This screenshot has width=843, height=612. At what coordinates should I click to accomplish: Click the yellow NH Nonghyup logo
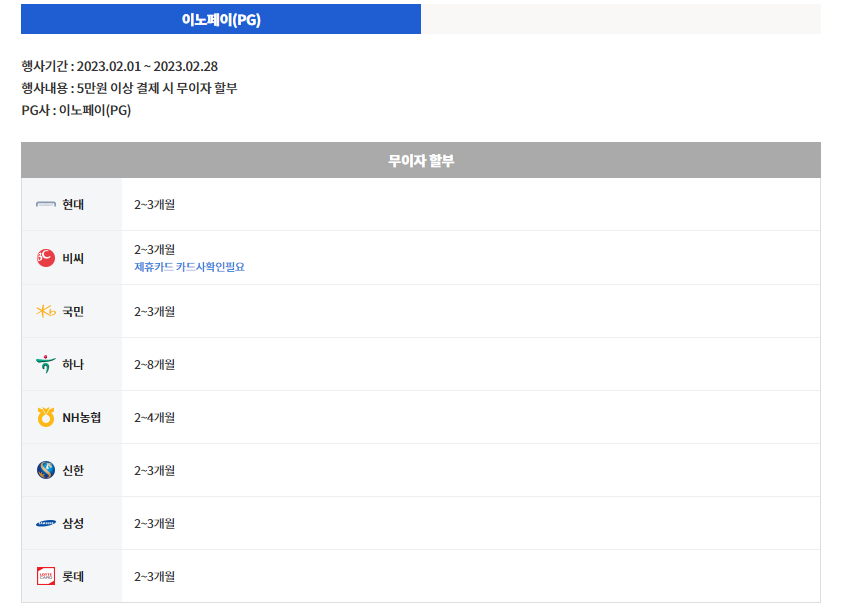46,417
